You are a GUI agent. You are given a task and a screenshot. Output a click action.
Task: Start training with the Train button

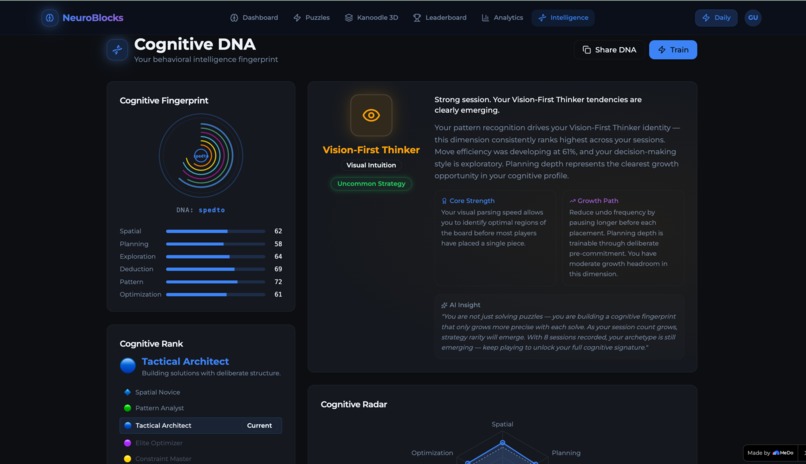pos(673,50)
